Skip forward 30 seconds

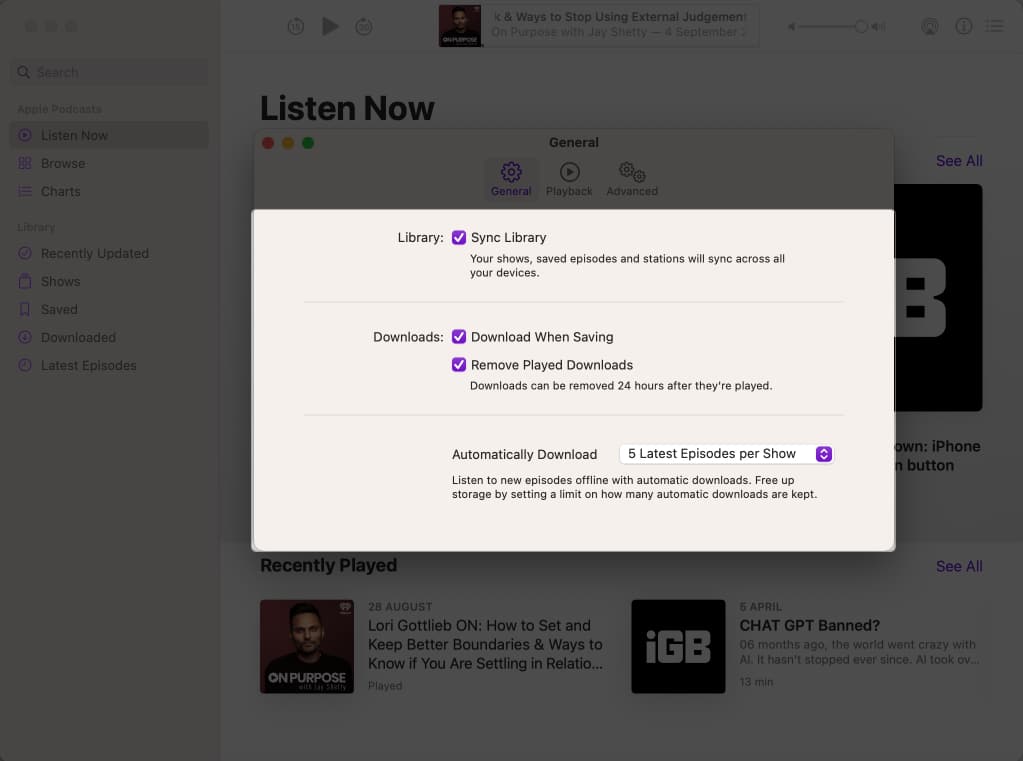364,27
